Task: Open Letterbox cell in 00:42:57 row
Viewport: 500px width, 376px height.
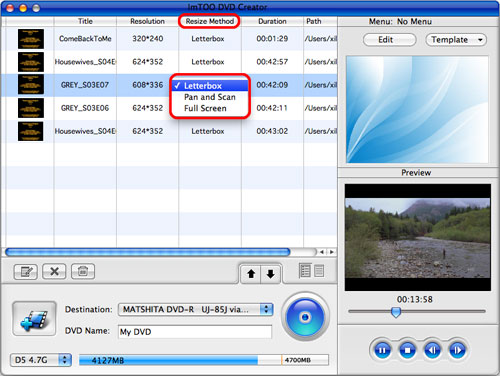Action: [x=210, y=62]
